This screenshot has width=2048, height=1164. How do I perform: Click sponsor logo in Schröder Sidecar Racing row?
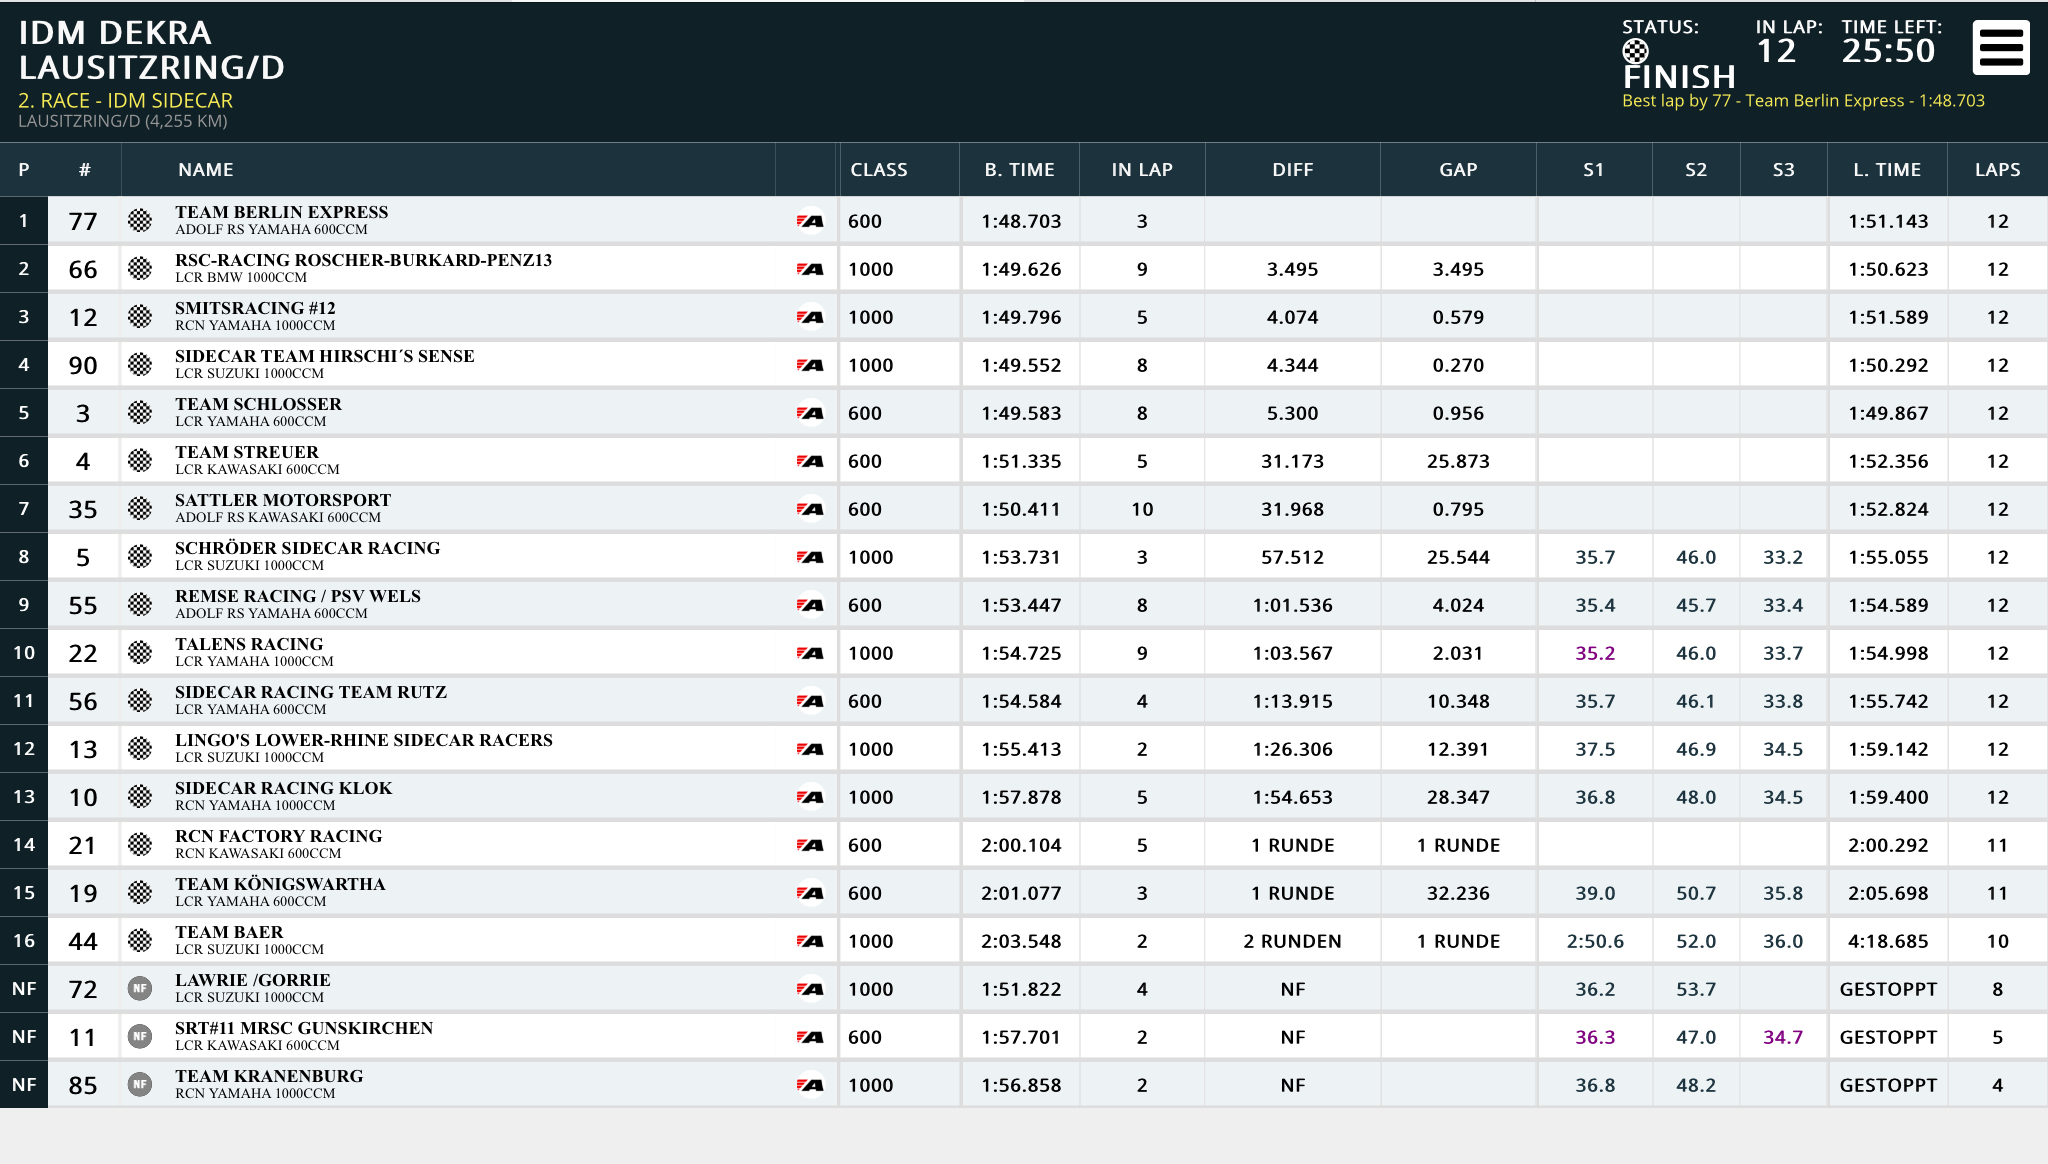[x=810, y=557]
